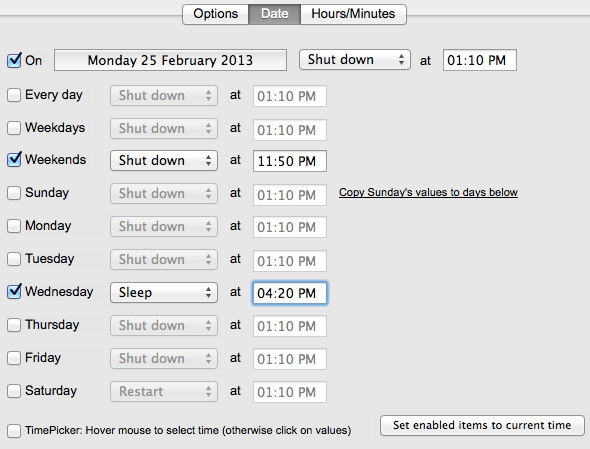Open the Hours/Minutes tab
The width and height of the screenshot is (590, 449).
tap(353, 14)
